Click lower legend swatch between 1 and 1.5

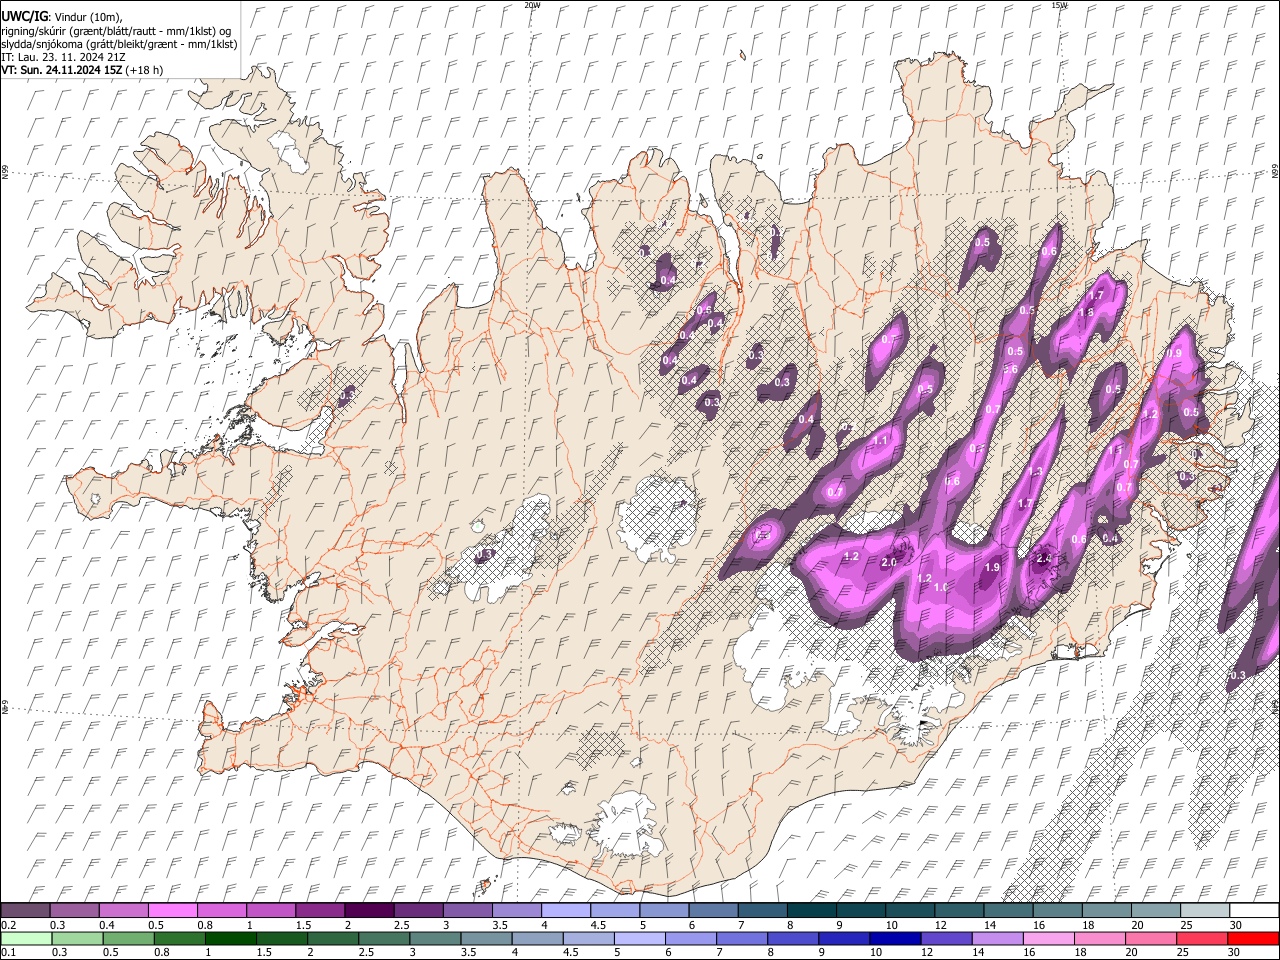click(x=230, y=938)
